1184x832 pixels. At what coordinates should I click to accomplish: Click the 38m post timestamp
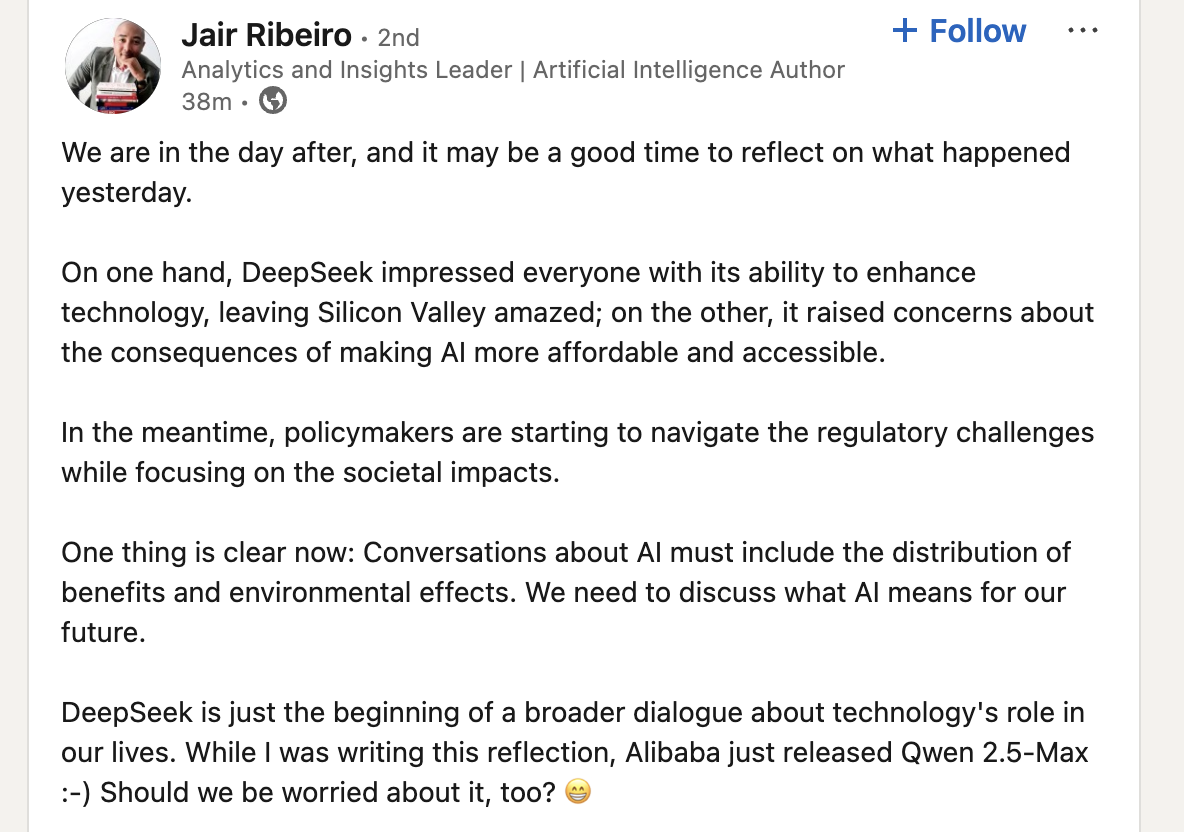206,101
